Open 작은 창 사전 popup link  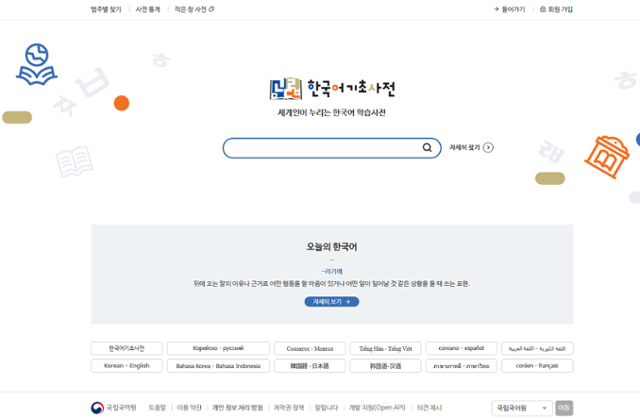pyautogui.click(x=194, y=9)
